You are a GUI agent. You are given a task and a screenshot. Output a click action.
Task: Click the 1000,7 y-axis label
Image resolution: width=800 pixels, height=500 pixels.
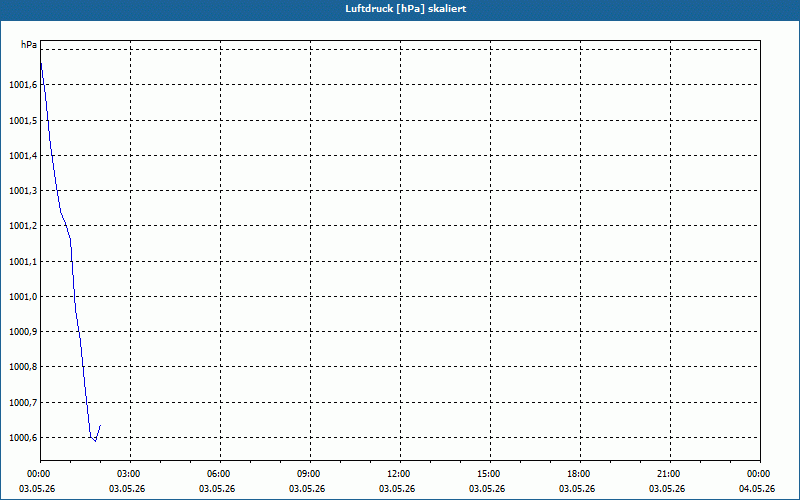coord(23,403)
